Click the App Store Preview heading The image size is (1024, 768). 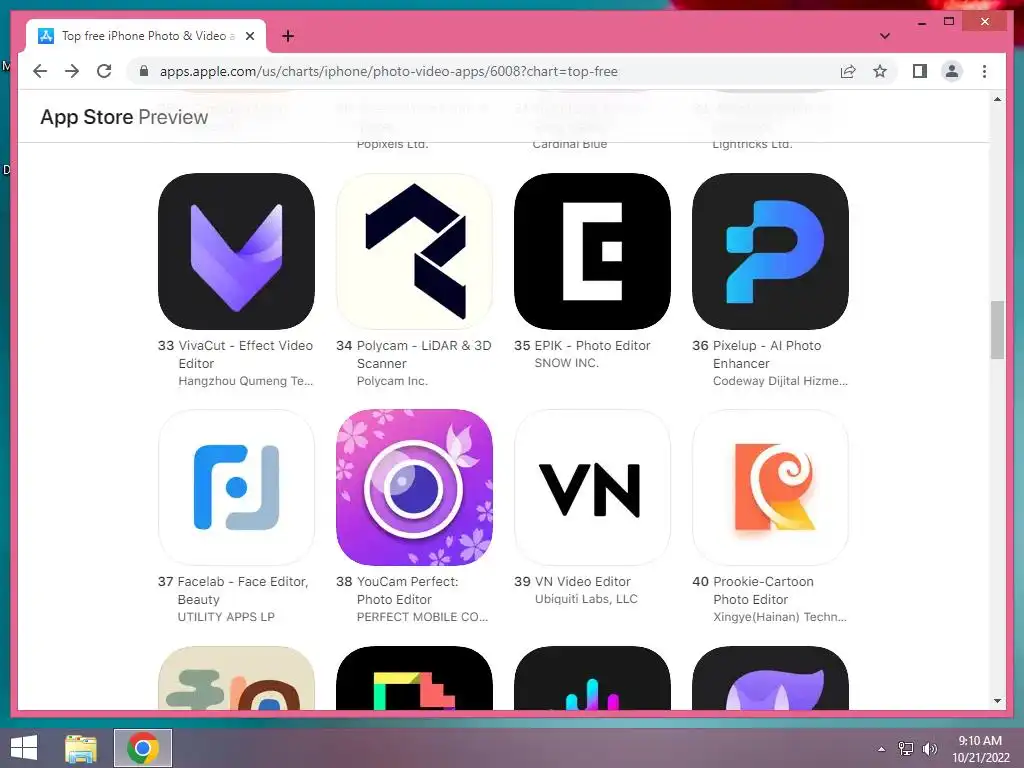pos(124,117)
